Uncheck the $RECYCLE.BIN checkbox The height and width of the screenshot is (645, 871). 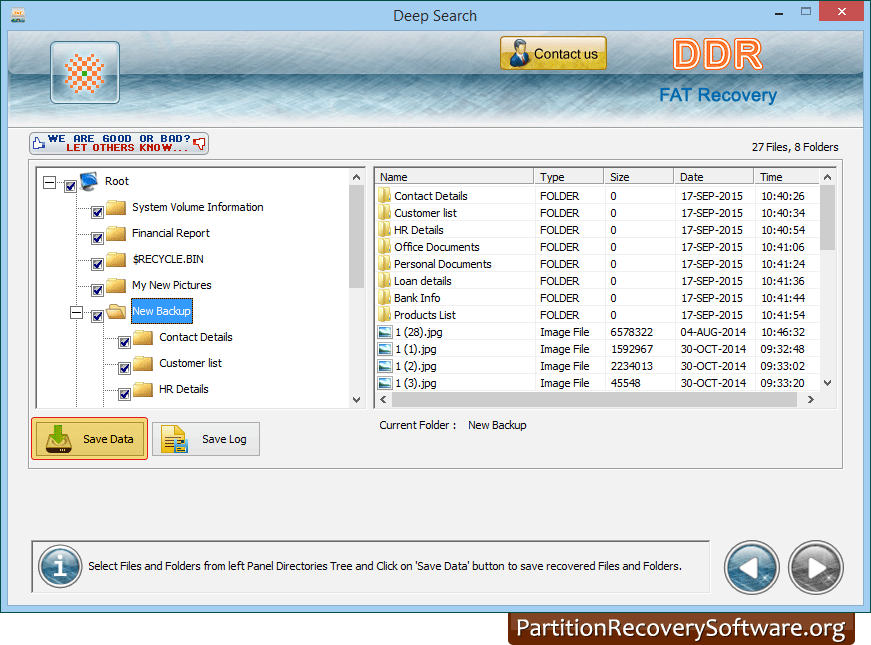pos(97,264)
